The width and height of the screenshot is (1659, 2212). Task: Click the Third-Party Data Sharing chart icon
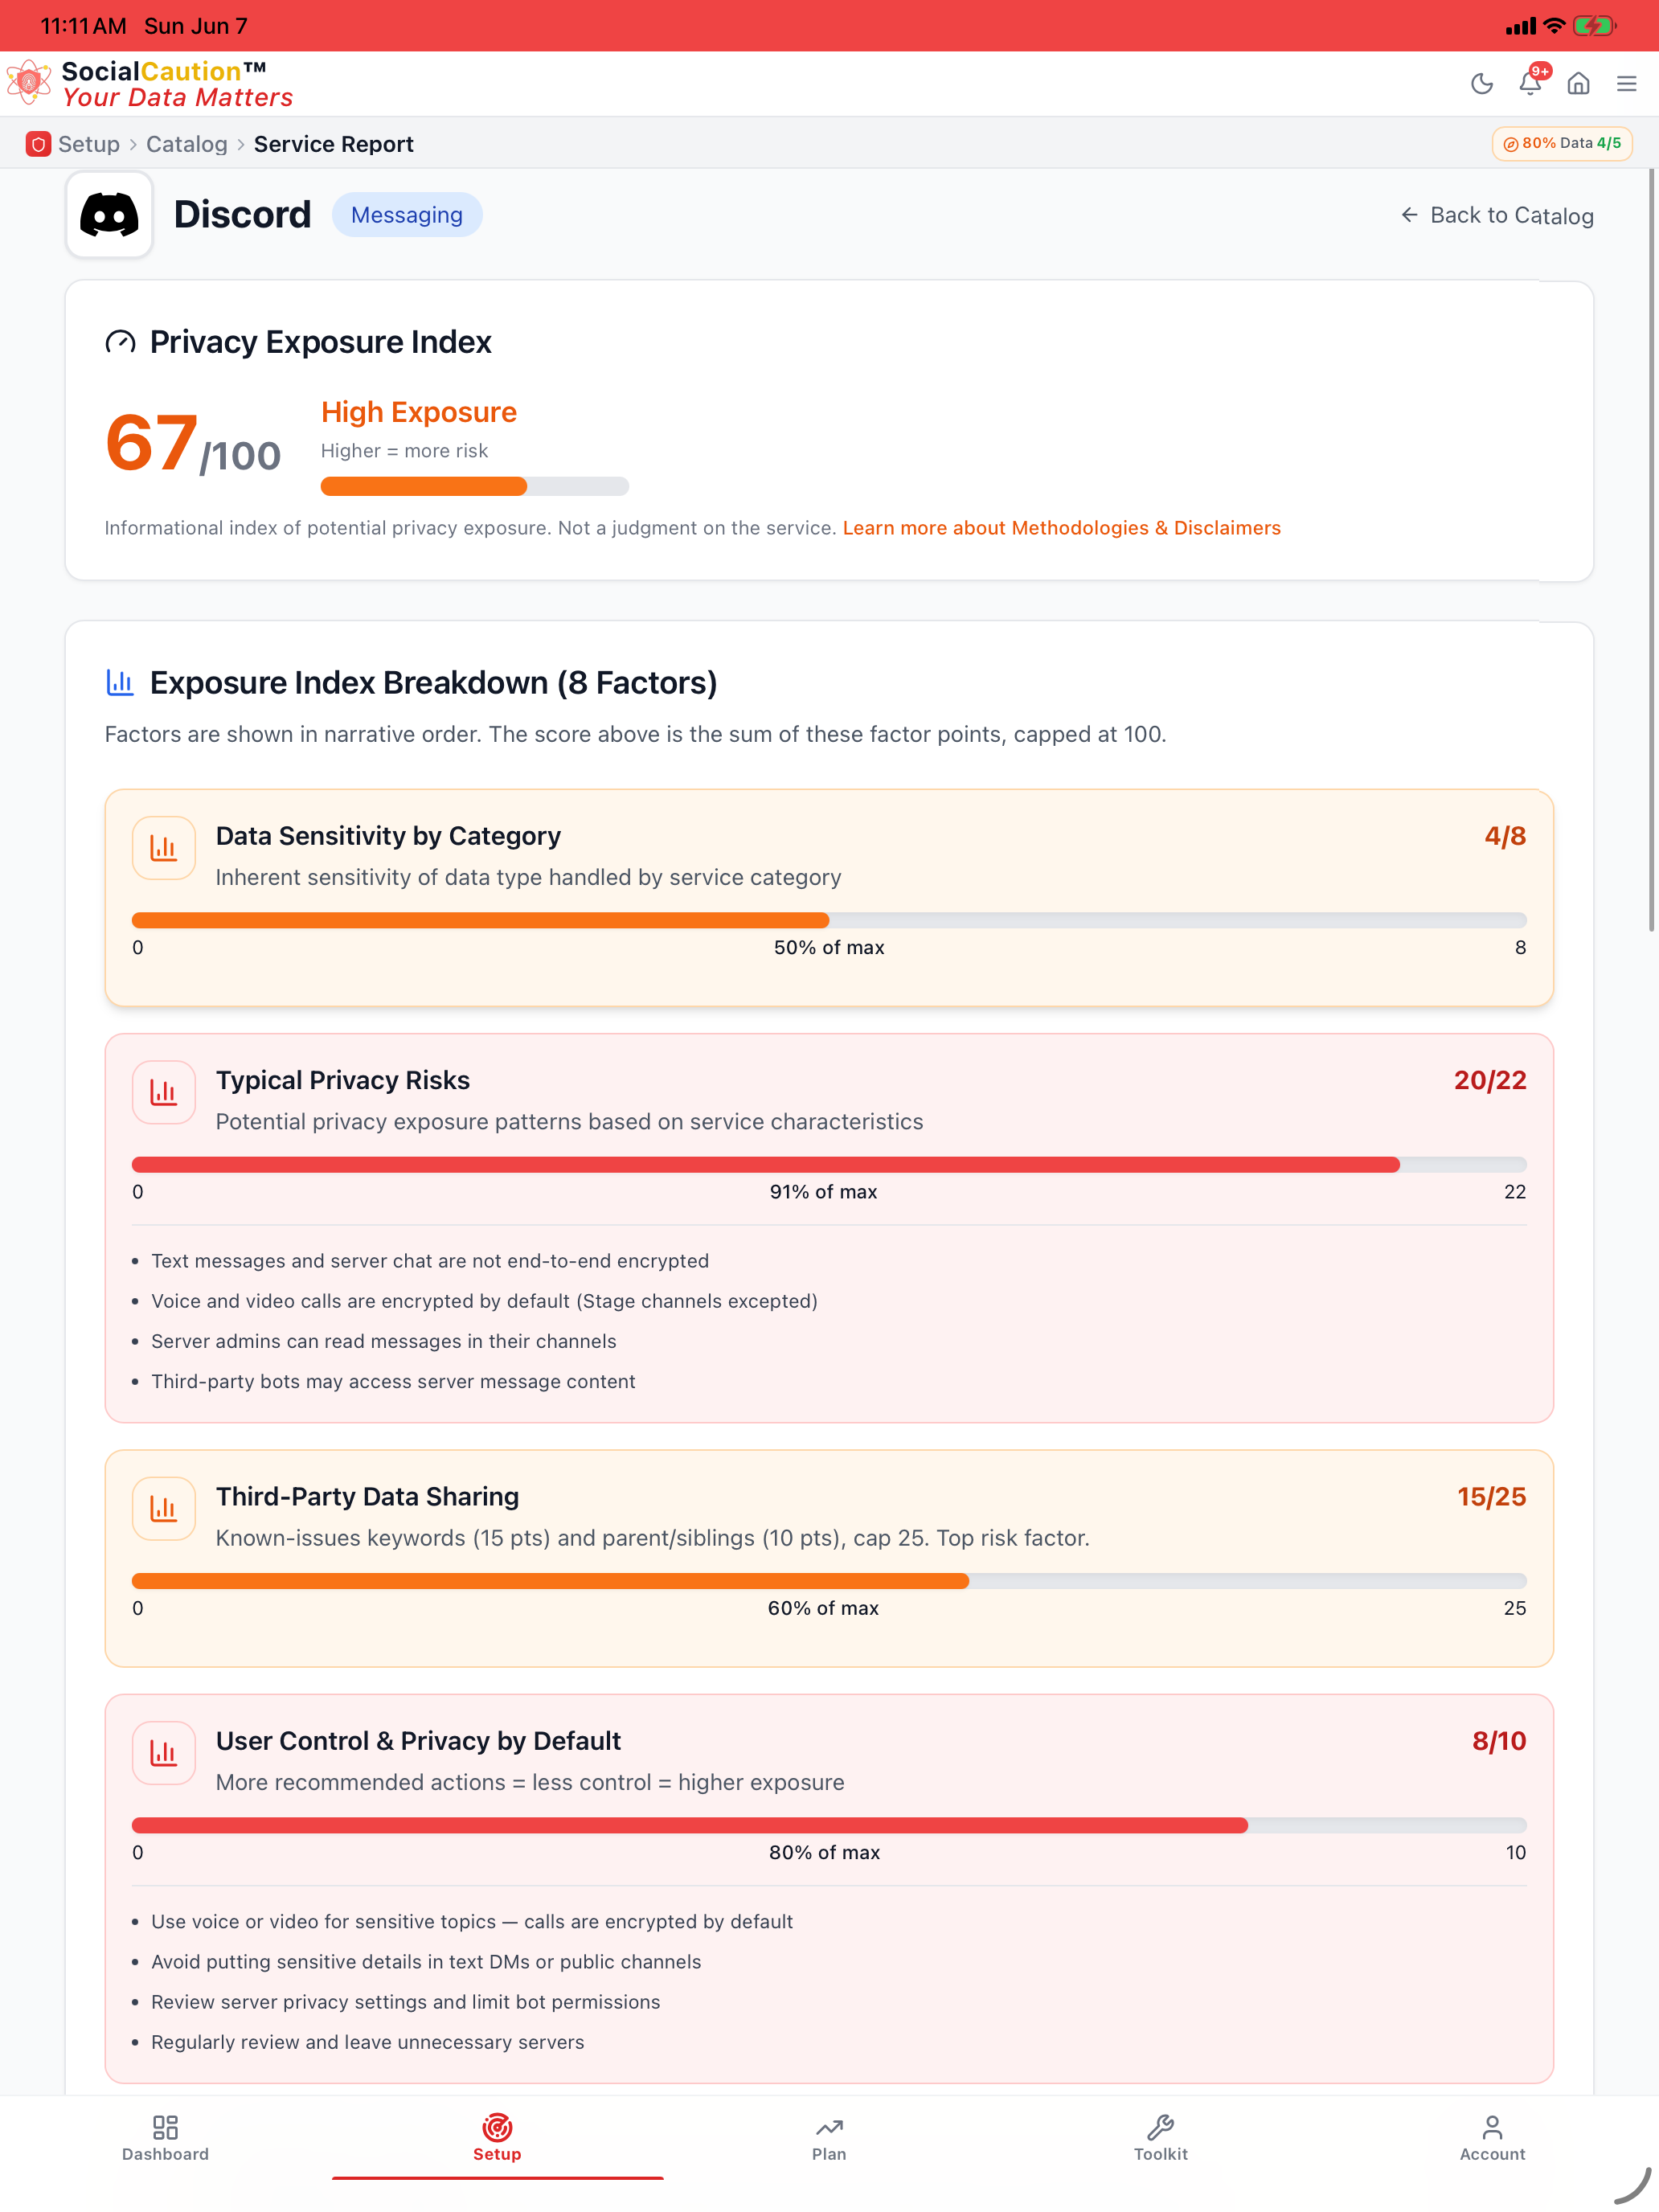(x=163, y=1508)
